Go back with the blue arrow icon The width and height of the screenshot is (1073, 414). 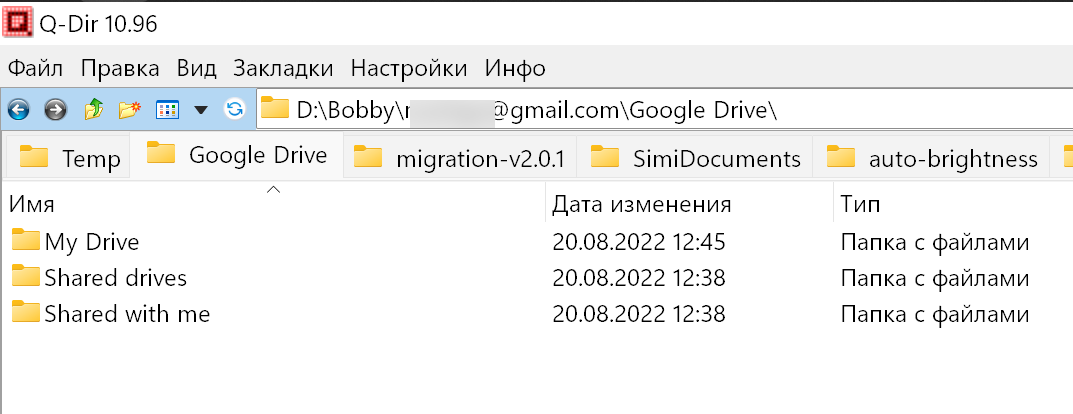[x=18, y=109]
